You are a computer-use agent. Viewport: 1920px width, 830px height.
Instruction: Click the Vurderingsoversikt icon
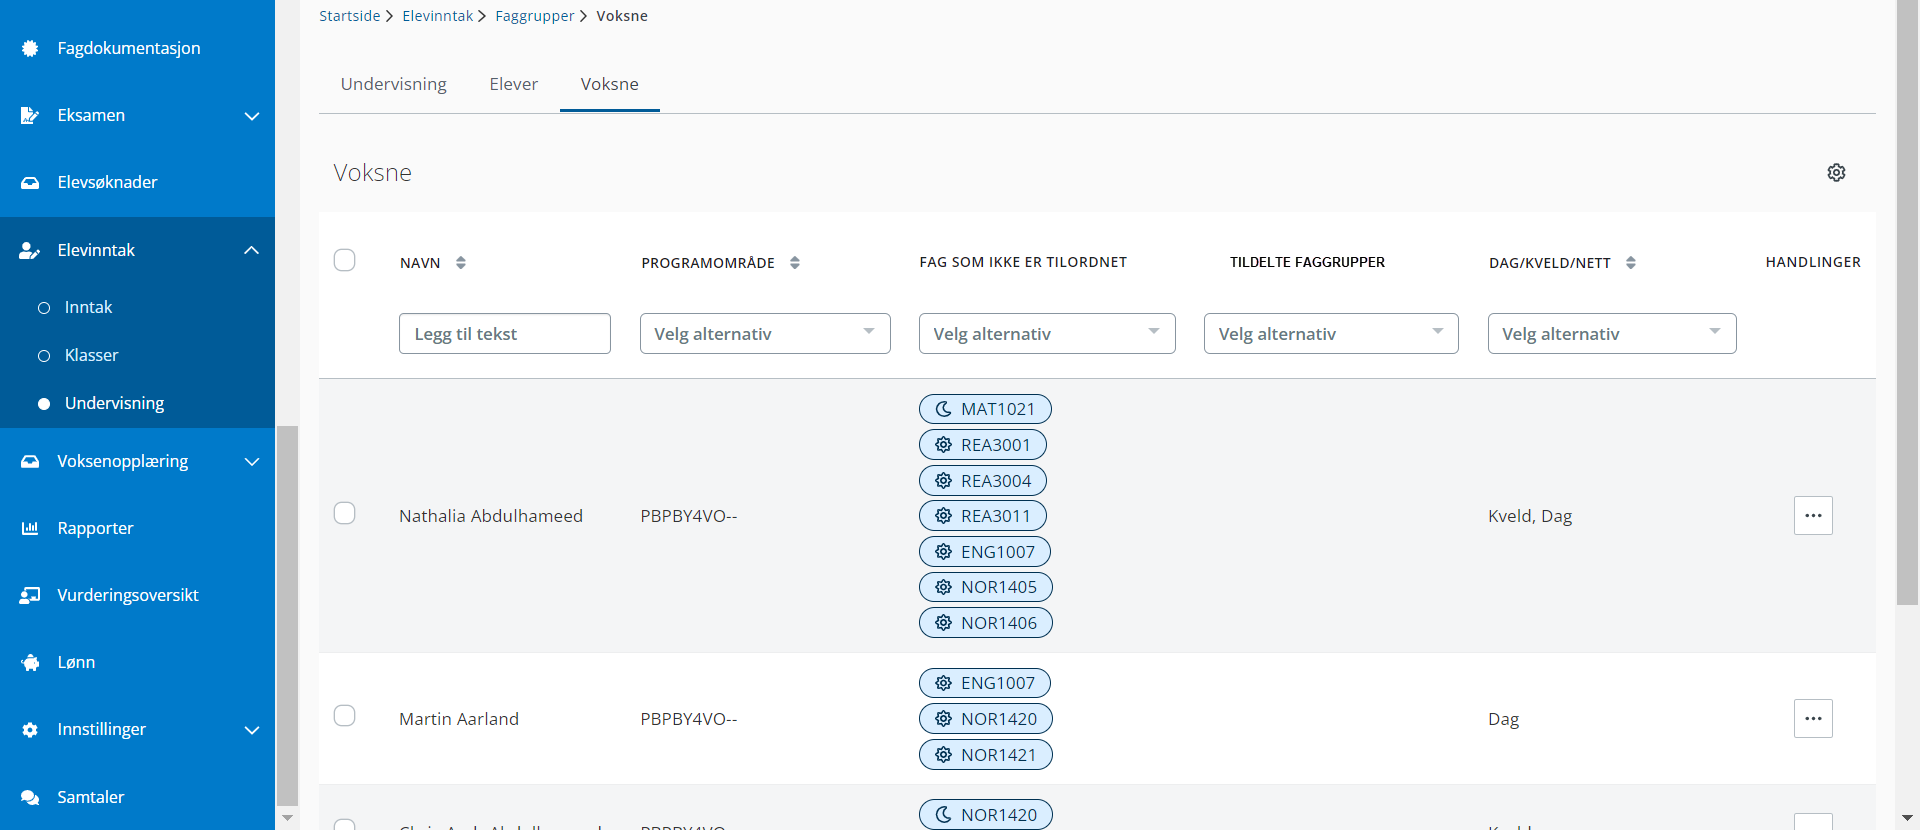(x=30, y=595)
